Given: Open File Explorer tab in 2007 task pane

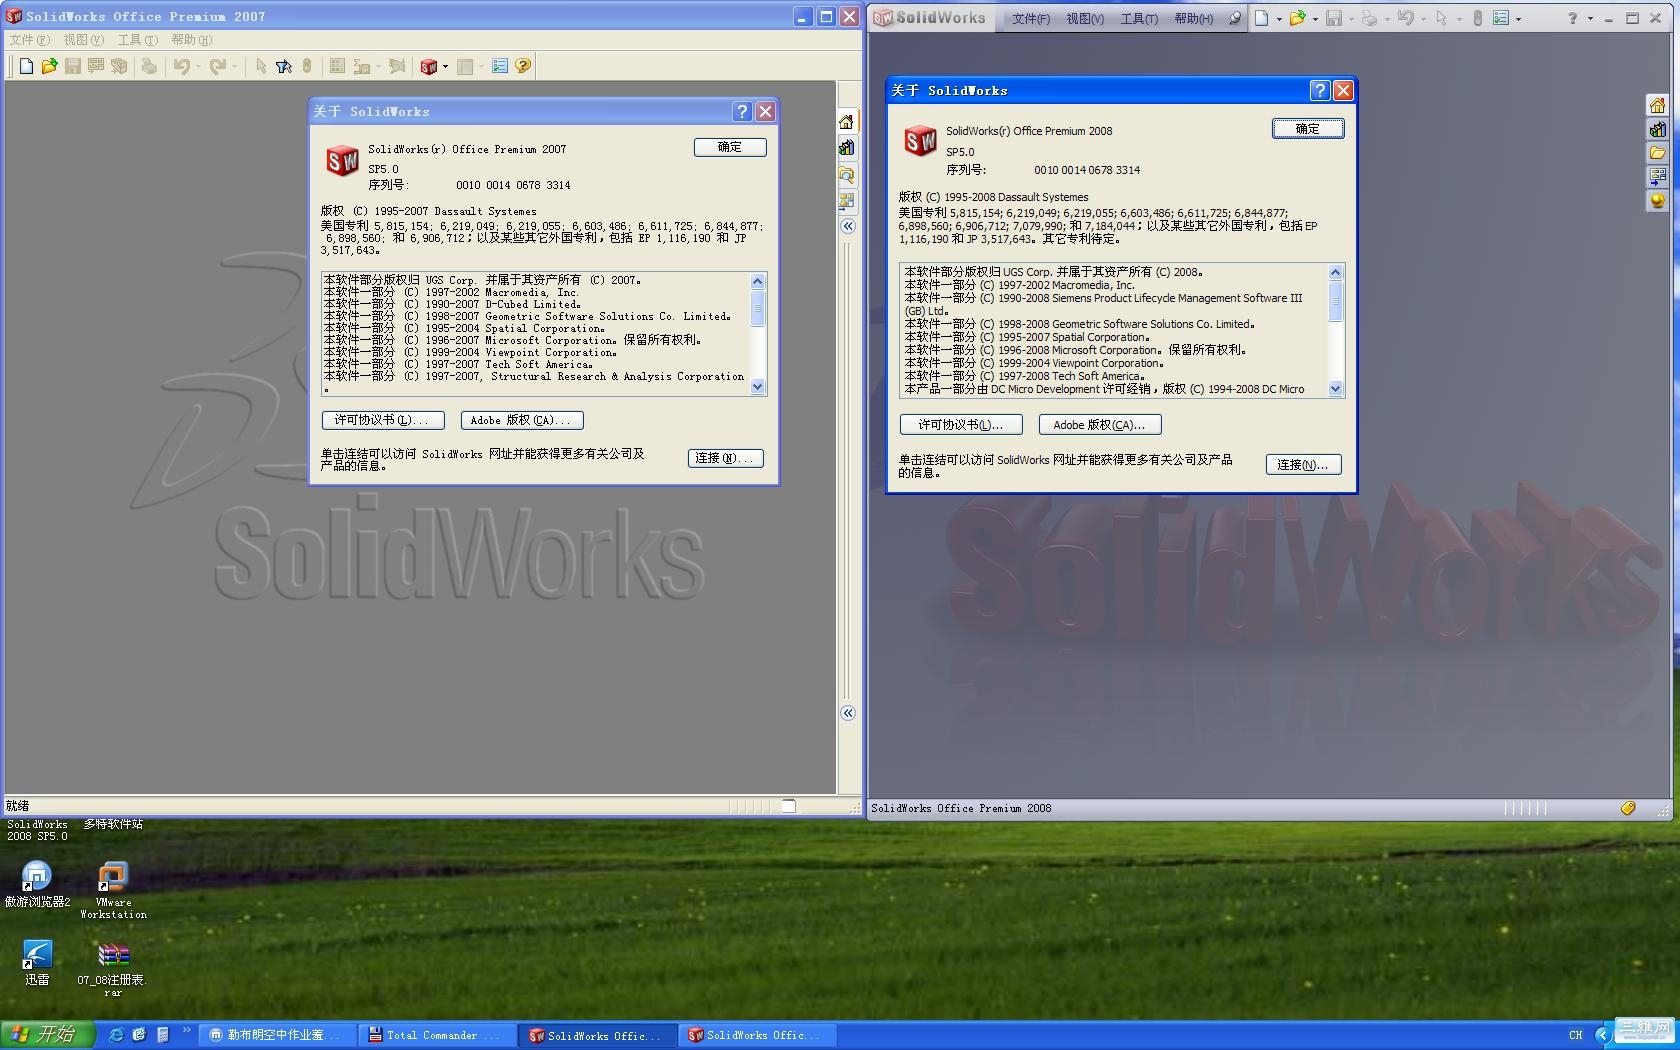Looking at the screenshot, I should (847, 174).
